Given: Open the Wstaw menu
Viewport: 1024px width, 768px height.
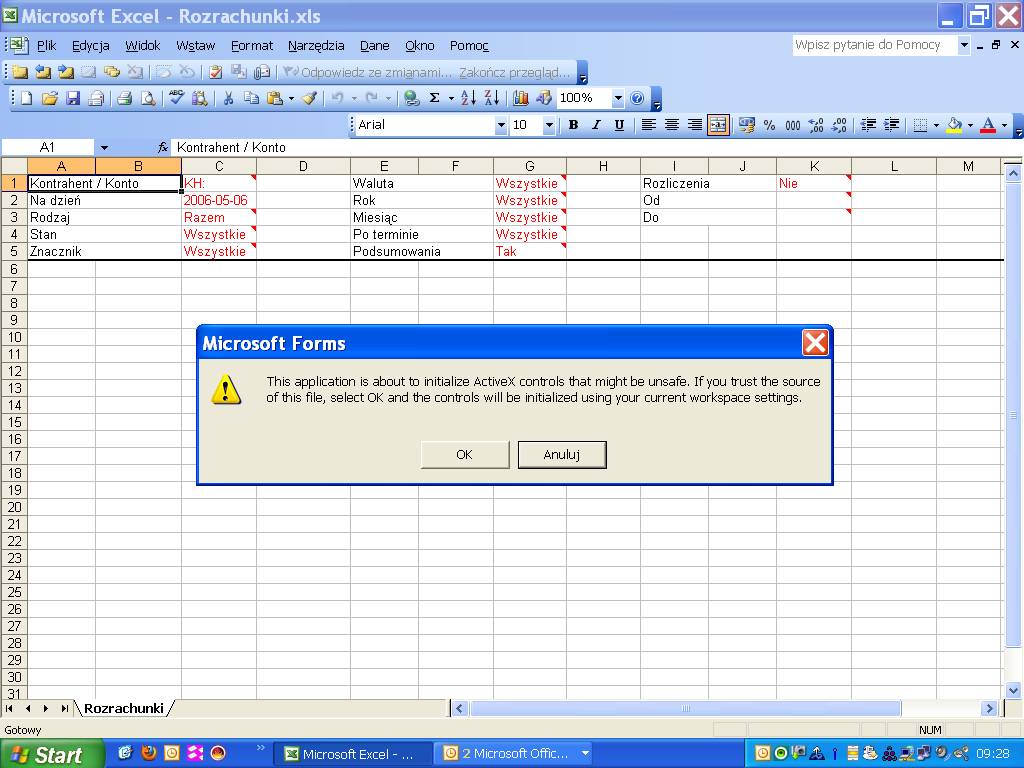Looking at the screenshot, I should coord(195,46).
